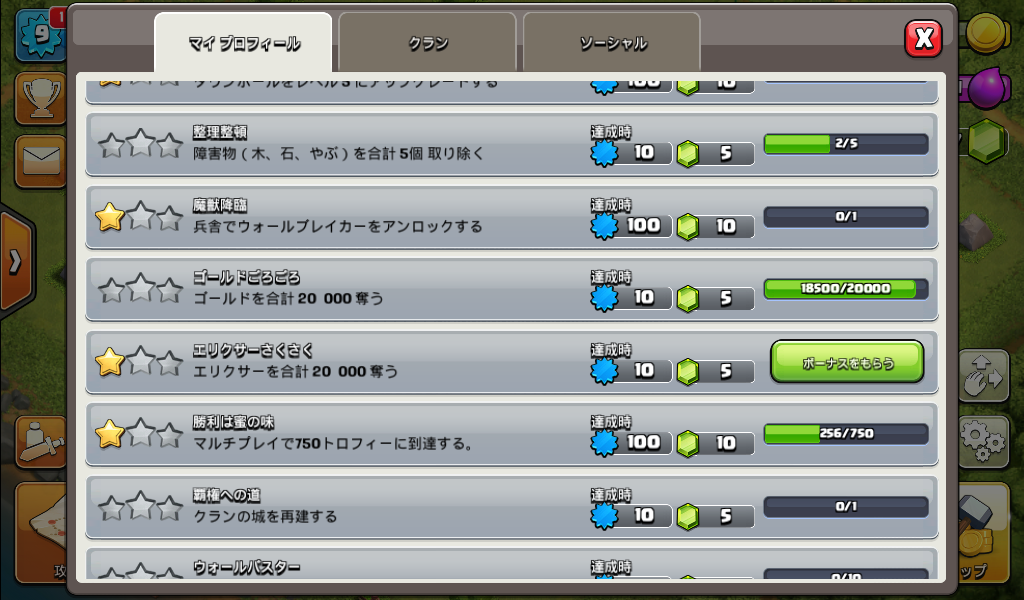Screen dimensions: 1024x600
Task: Click the gold coin resource icon
Action: (987, 33)
